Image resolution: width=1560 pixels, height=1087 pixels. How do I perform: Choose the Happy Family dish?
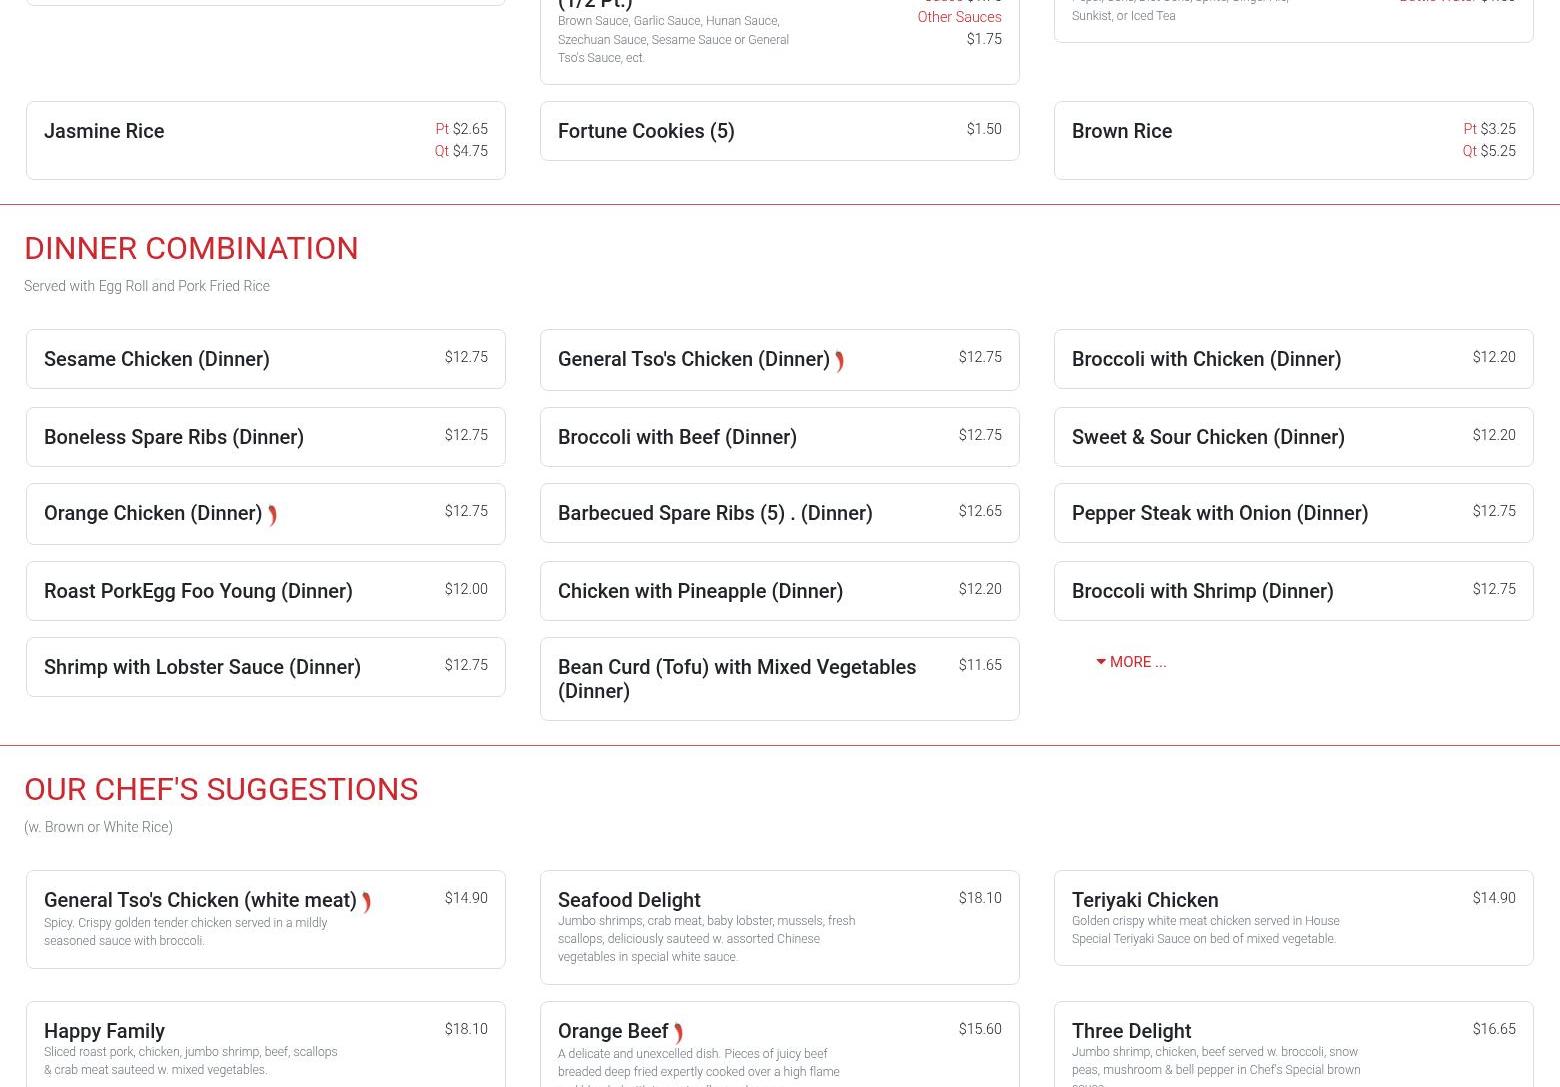pyautogui.click(x=104, y=1031)
